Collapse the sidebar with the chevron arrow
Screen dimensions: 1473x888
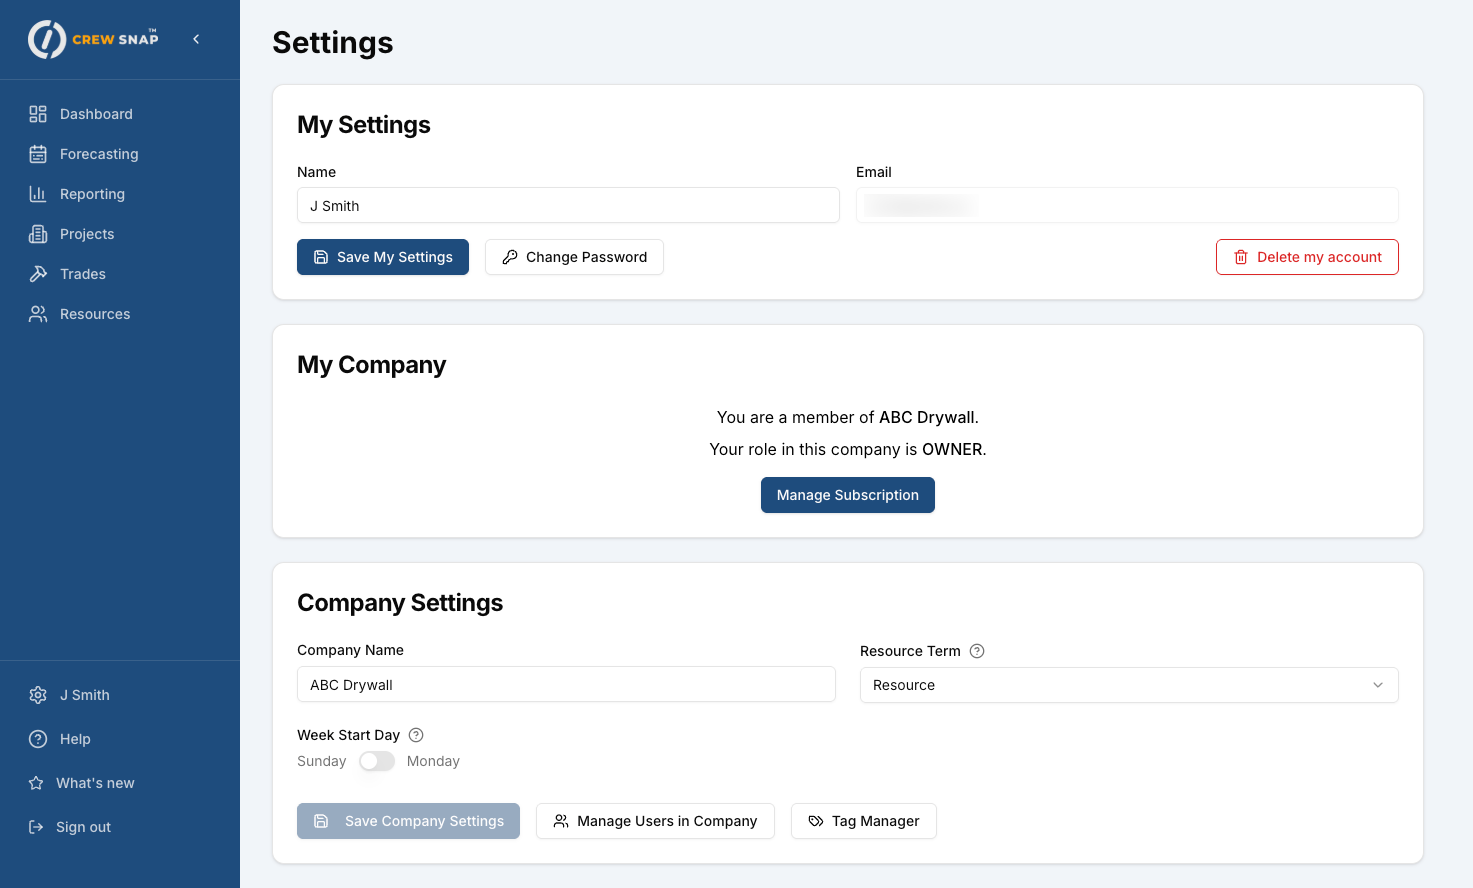tap(196, 39)
